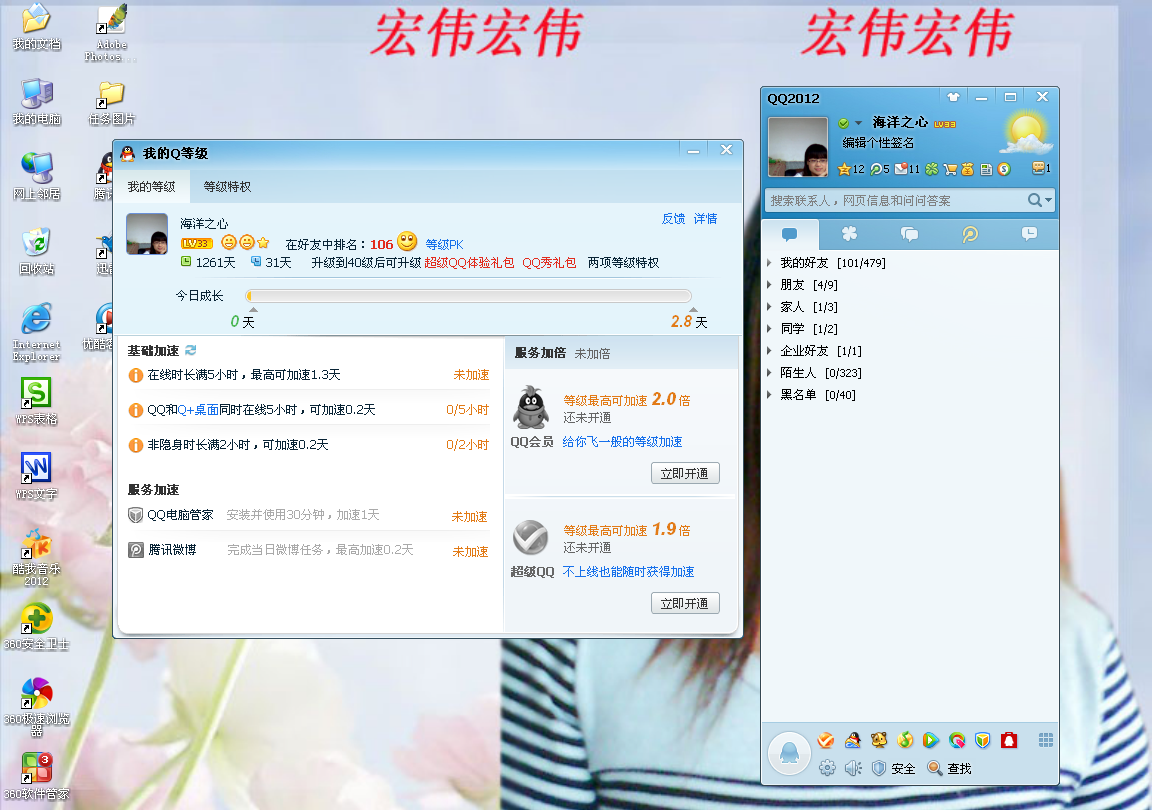Open application manager grid icon

tap(1046, 740)
